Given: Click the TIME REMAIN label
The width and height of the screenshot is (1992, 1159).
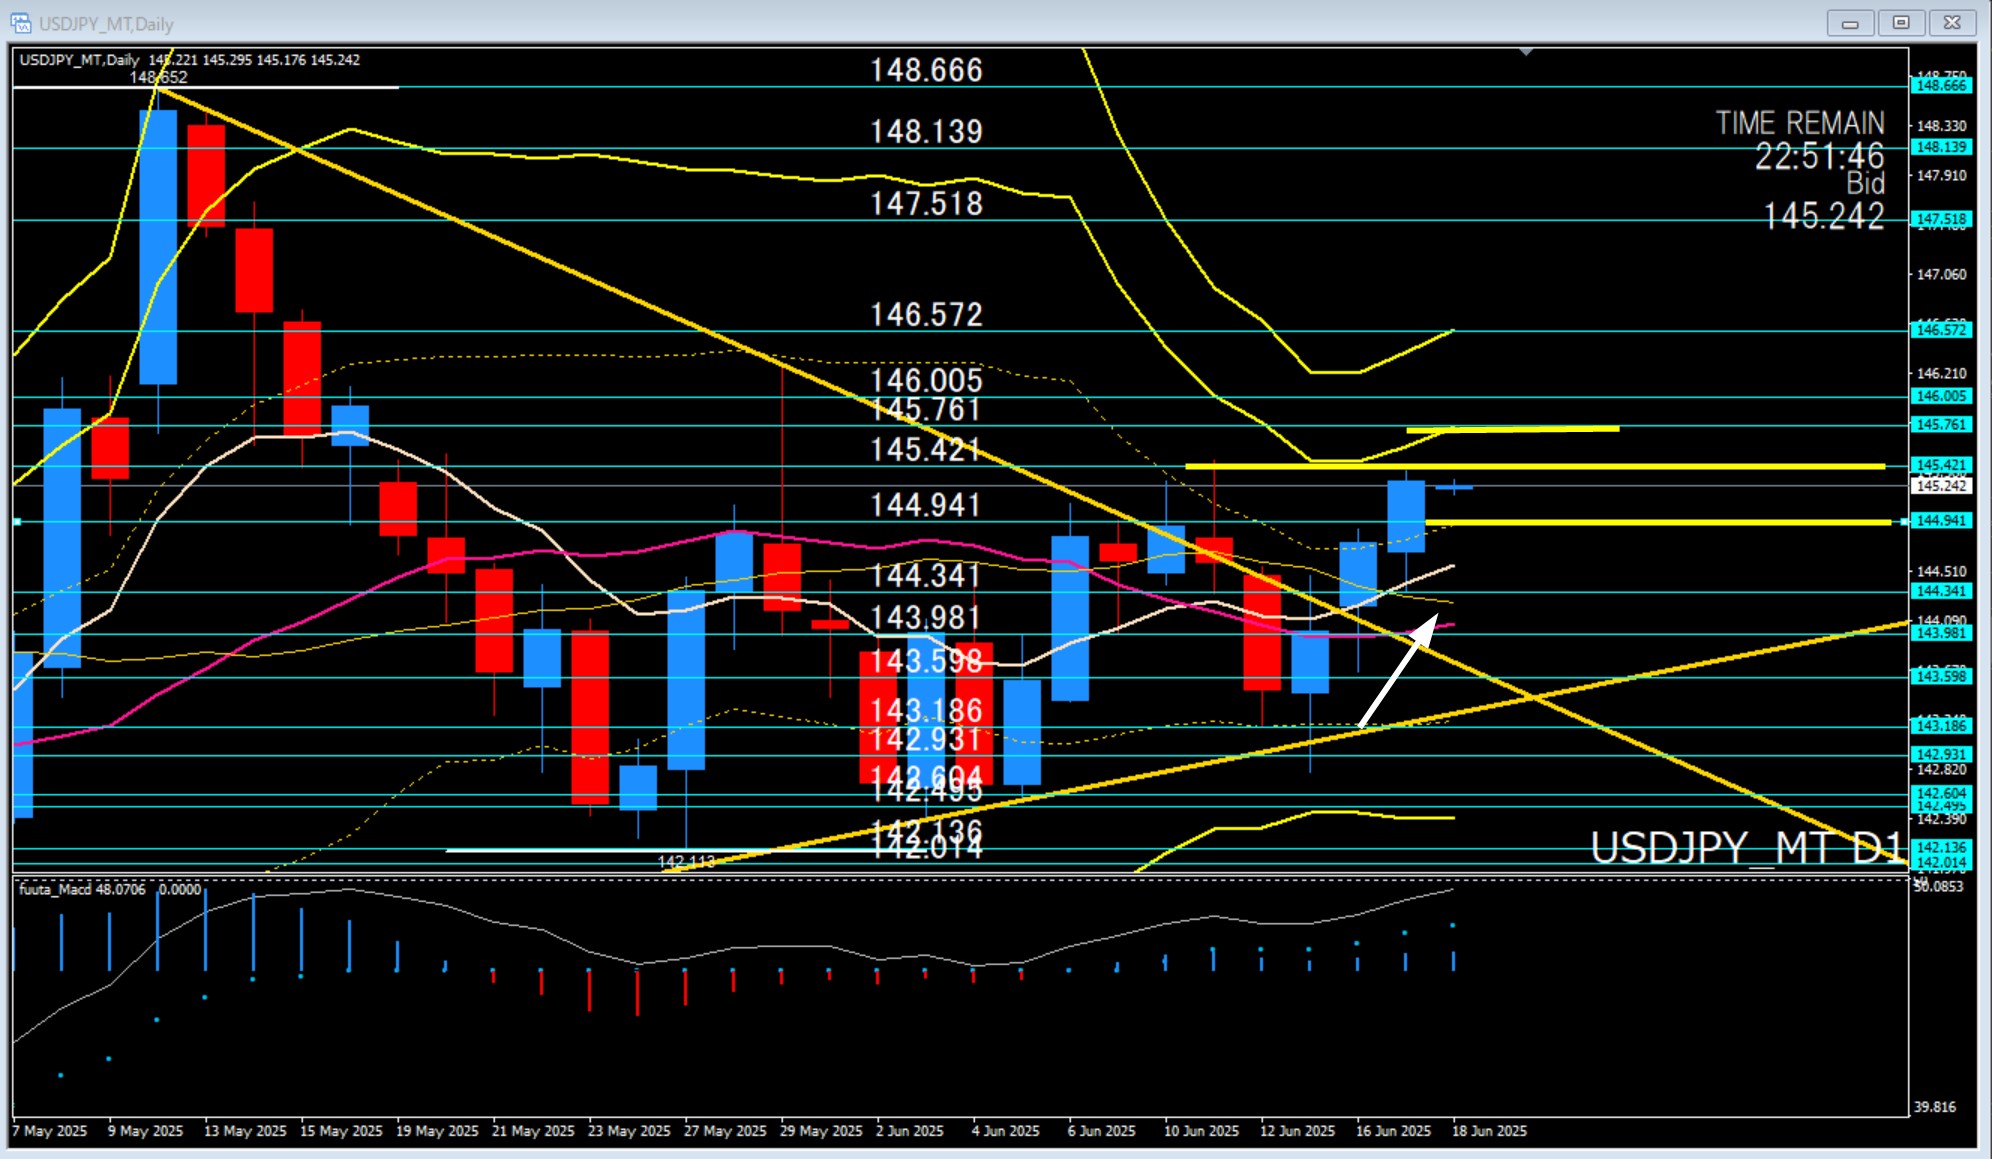Looking at the screenshot, I should pyautogui.click(x=1800, y=123).
